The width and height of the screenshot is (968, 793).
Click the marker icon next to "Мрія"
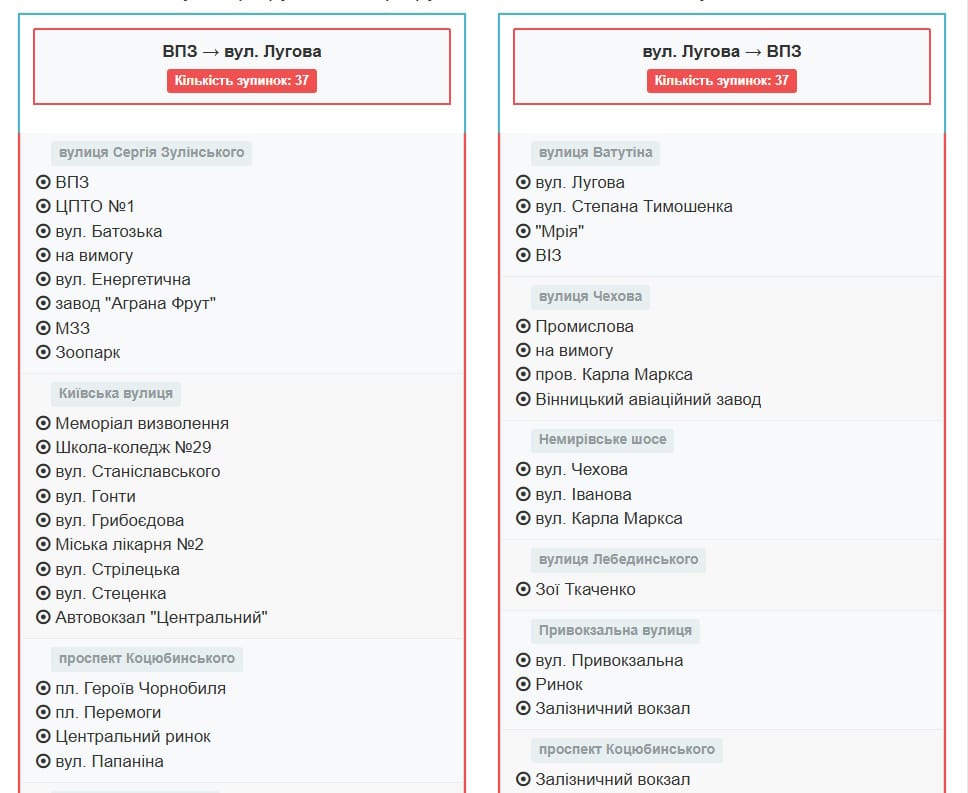pos(523,231)
